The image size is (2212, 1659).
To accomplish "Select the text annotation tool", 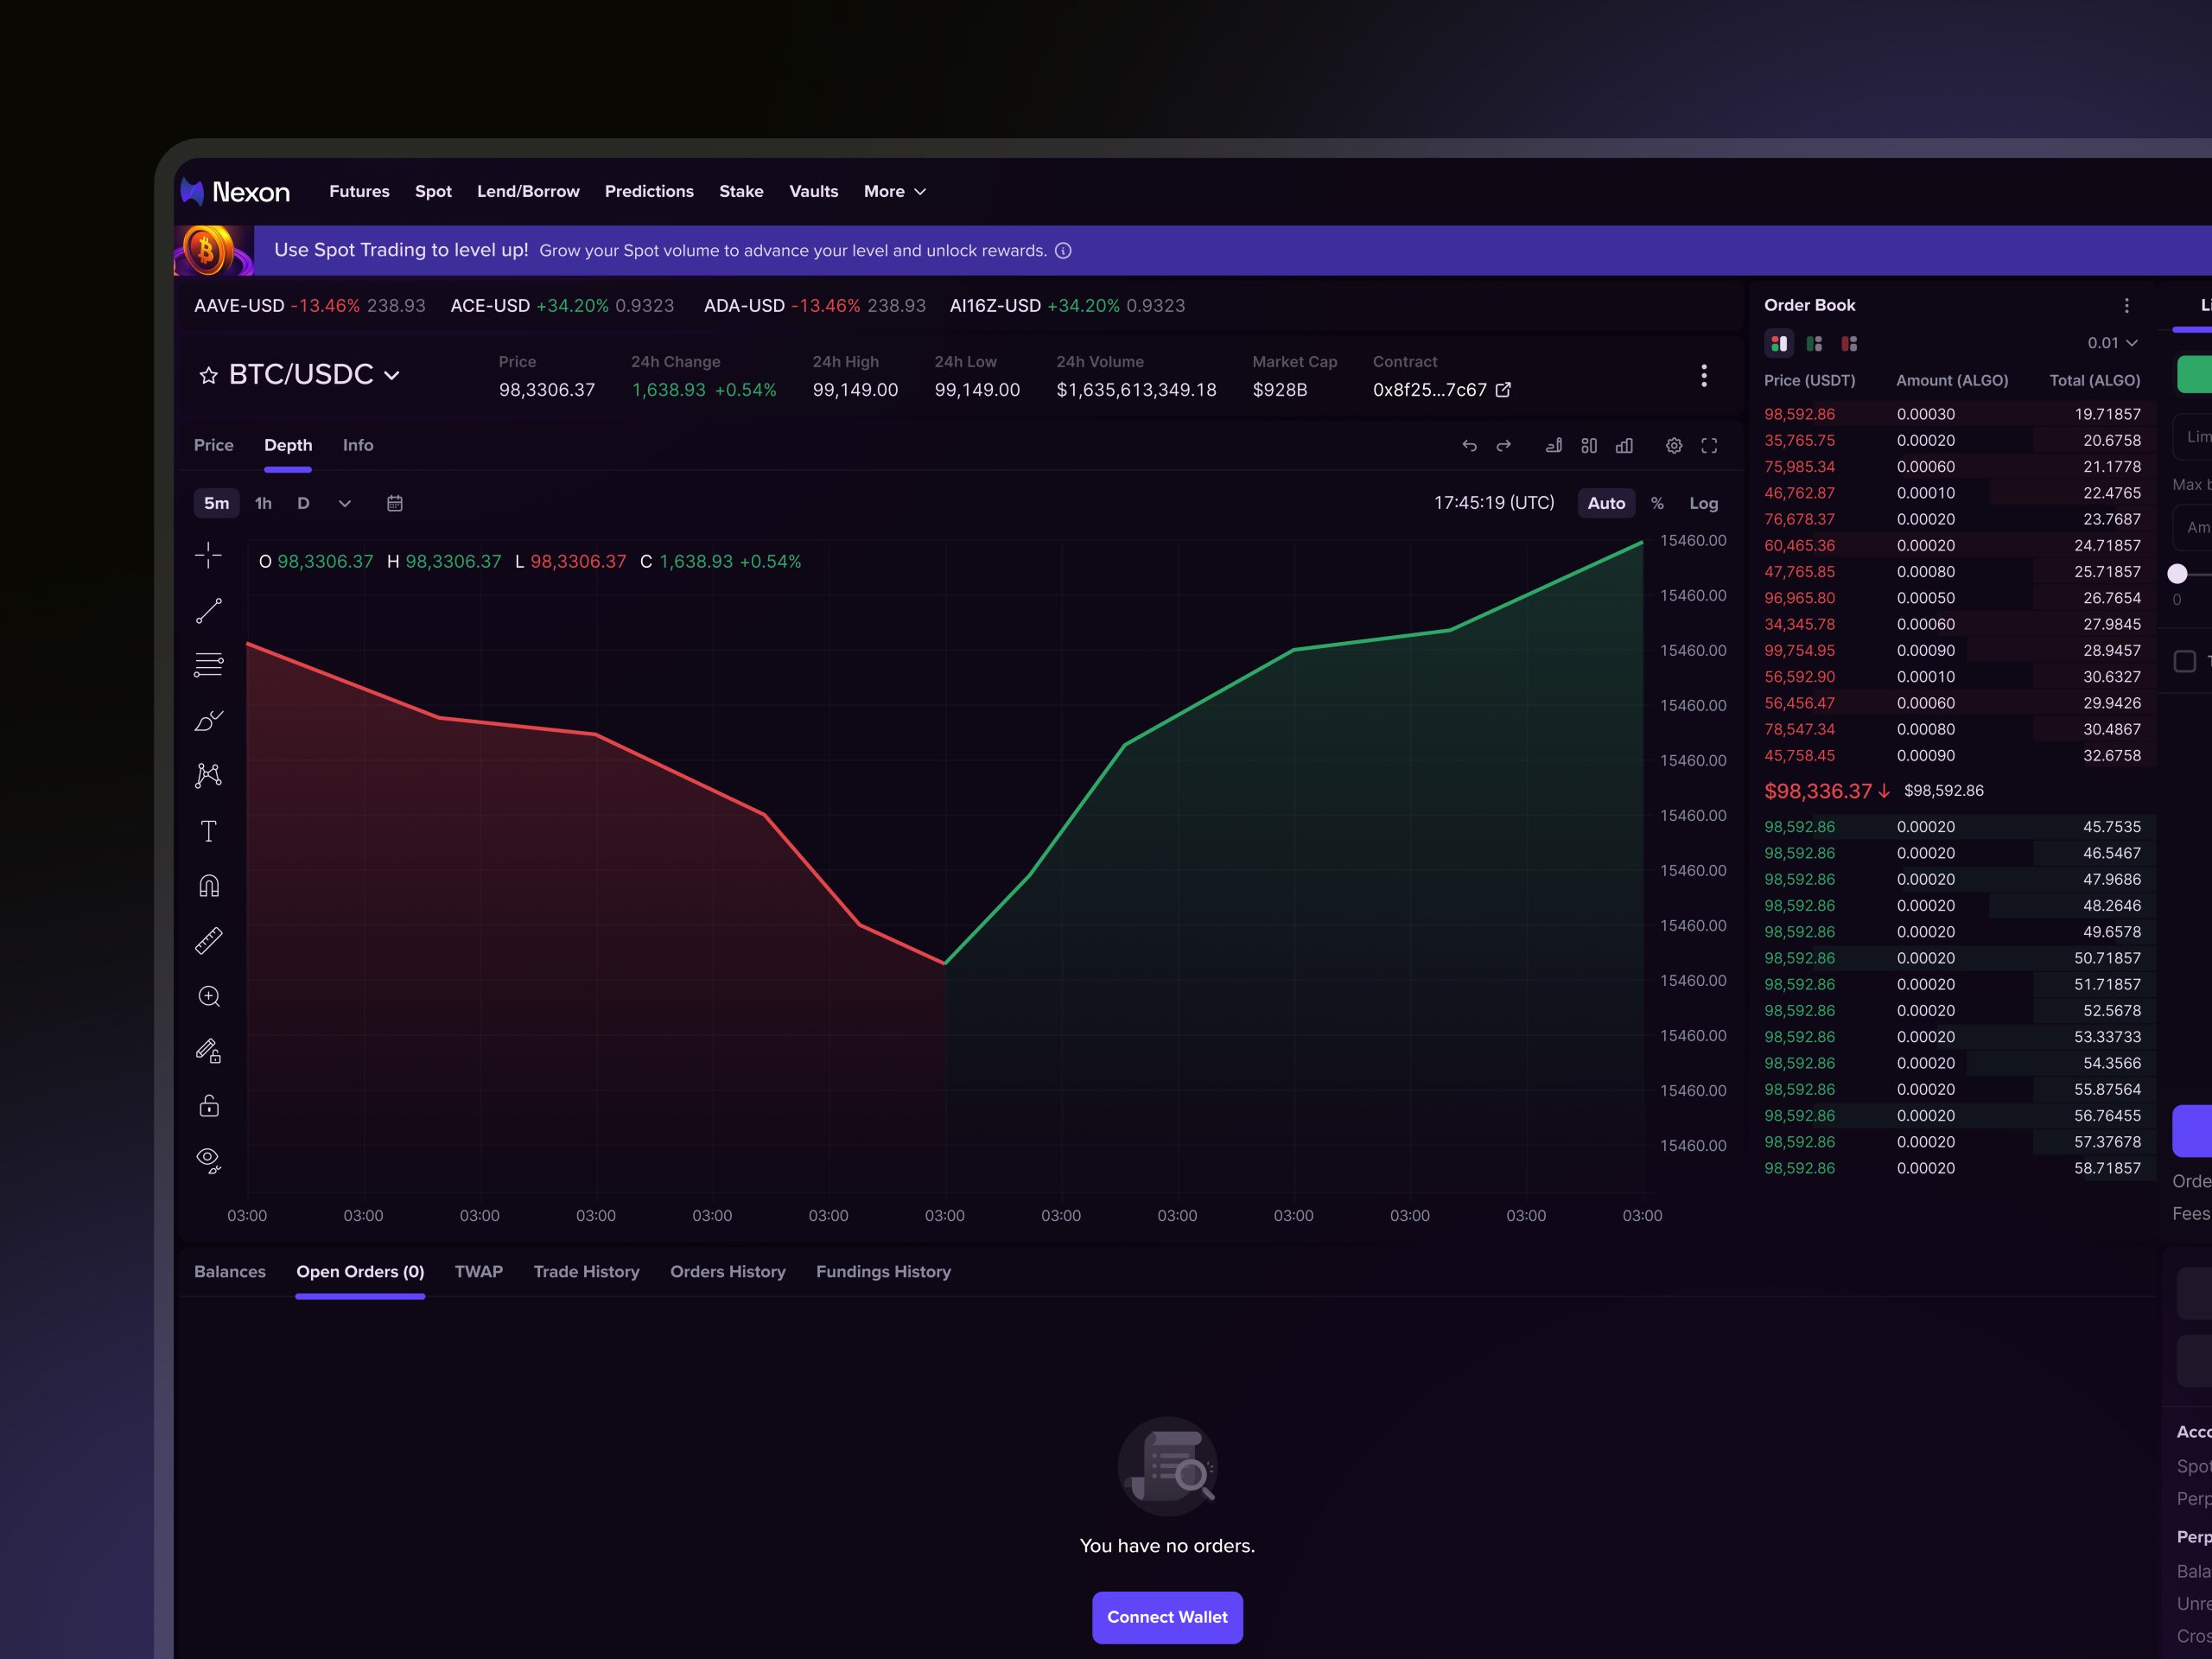I will pos(208,831).
